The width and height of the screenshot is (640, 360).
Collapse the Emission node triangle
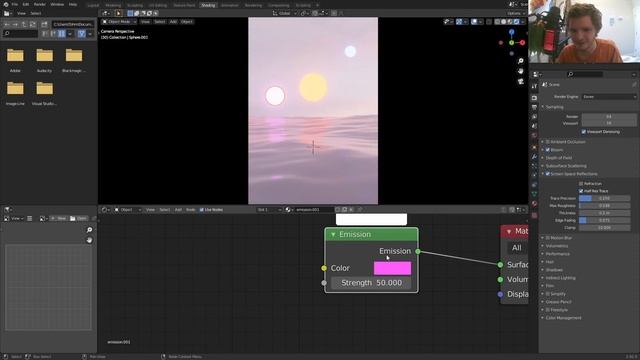tap(333, 235)
